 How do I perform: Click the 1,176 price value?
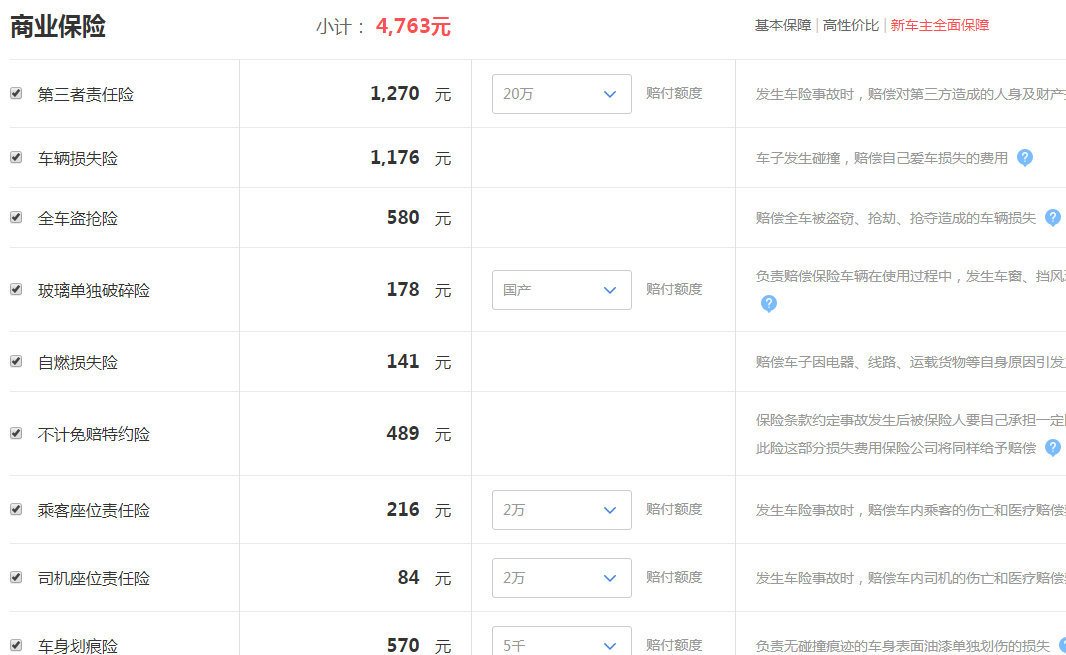click(x=395, y=157)
